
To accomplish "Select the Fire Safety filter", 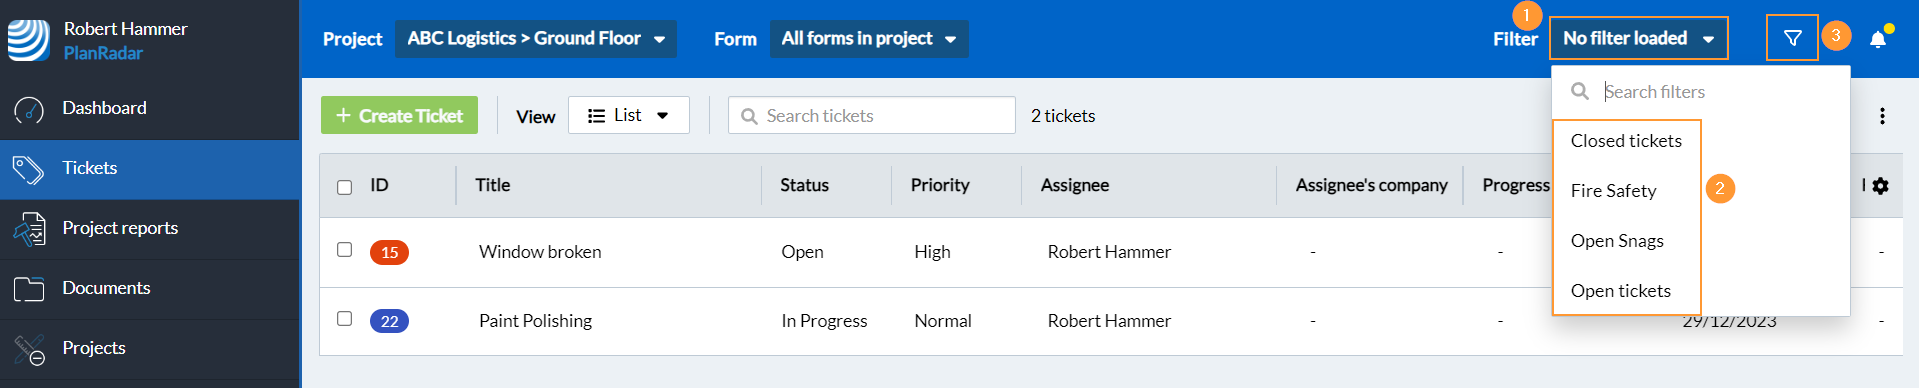I will click(x=1613, y=190).
